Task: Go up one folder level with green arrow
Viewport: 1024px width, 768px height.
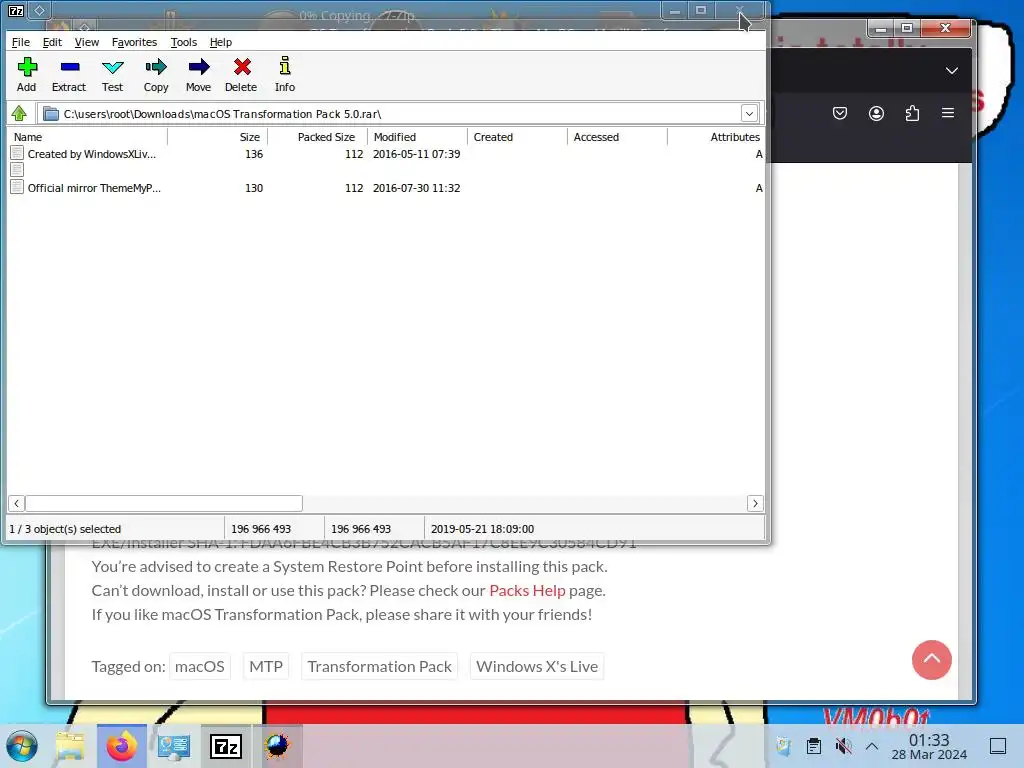Action: [19, 114]
